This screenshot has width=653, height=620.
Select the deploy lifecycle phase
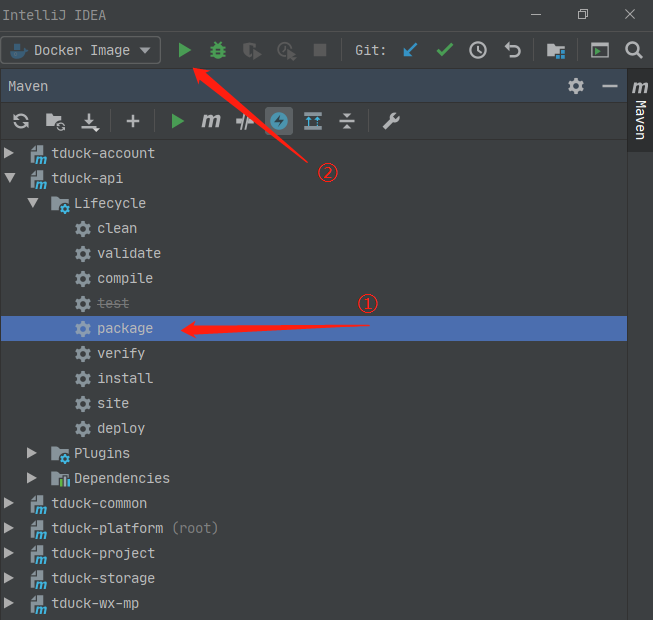point(121,428)
